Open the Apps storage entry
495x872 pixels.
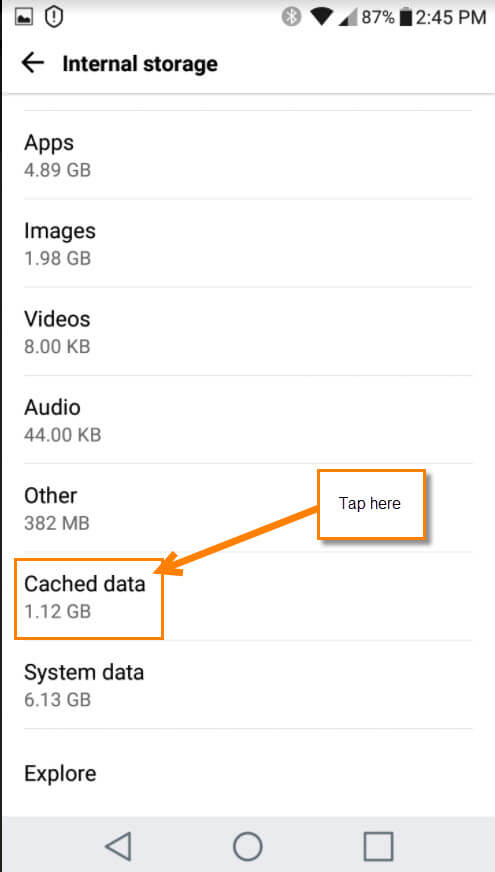[x=248, y=155]
